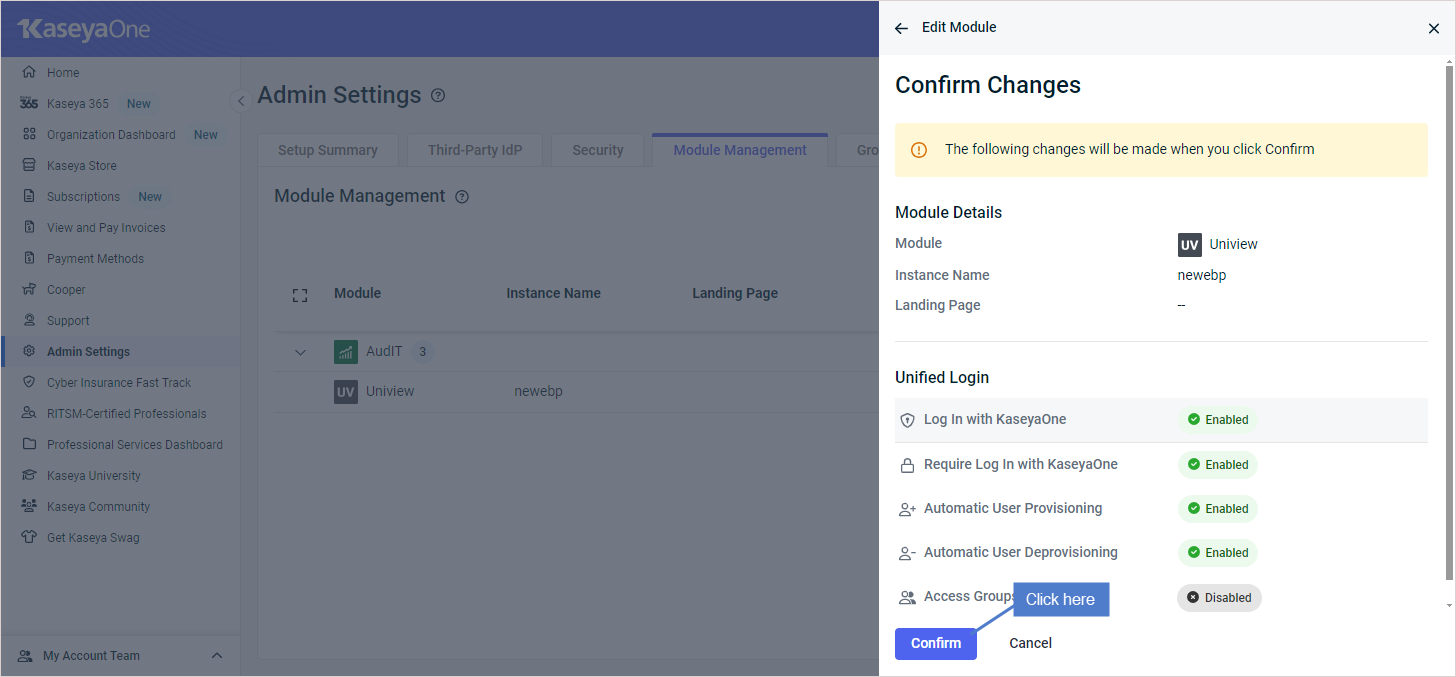The width and height of the screenshot is (1456, 677).
Task: Click the Log In with KaseyaOne shield icon
Action: tap(907, 421)
